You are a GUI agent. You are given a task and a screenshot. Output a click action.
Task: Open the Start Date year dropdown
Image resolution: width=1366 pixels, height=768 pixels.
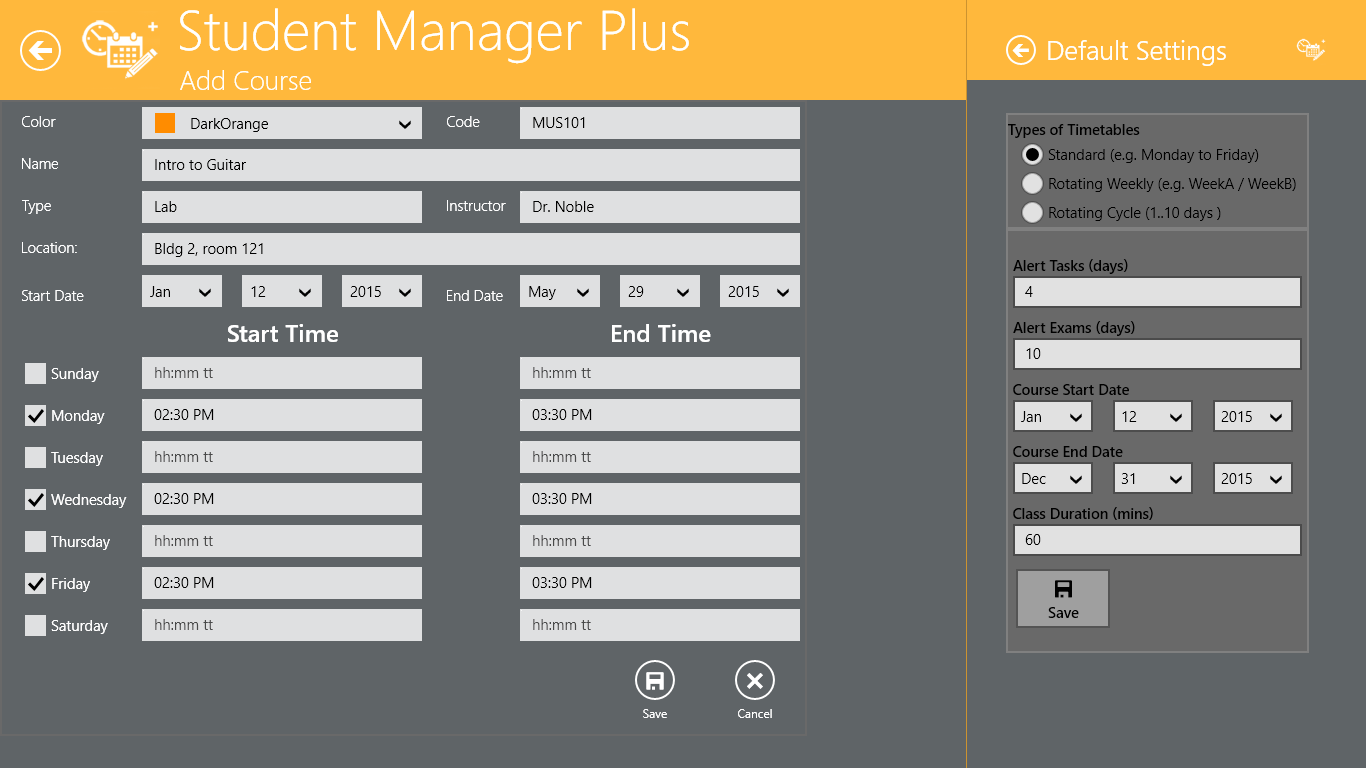tap(381, 292)
